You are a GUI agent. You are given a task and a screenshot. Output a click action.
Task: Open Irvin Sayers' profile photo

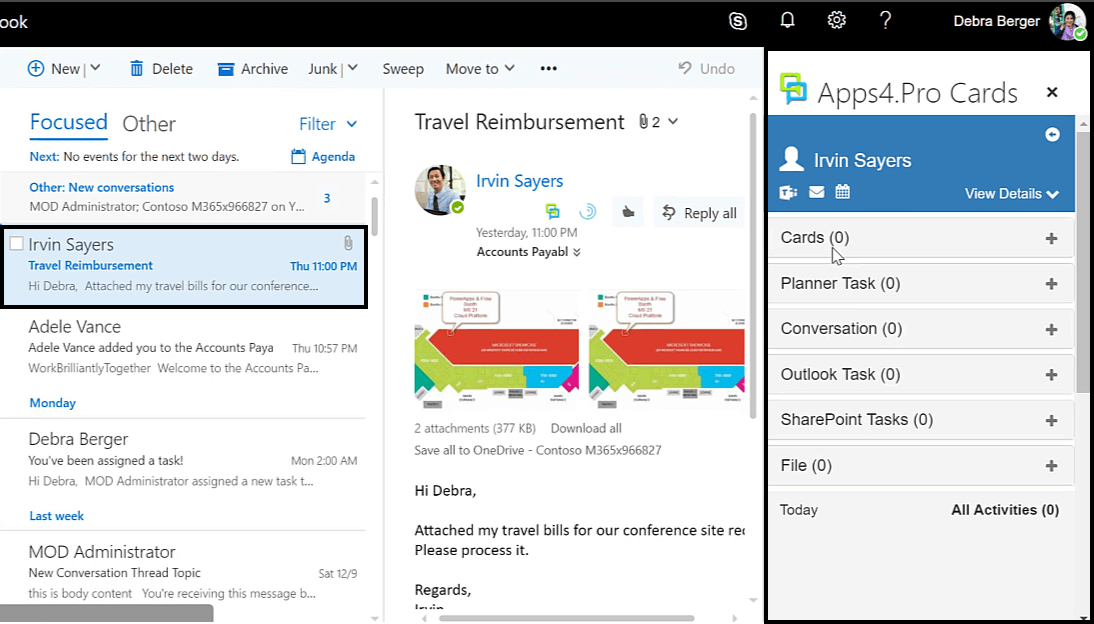pyautogui.click(x=440, y=190)
